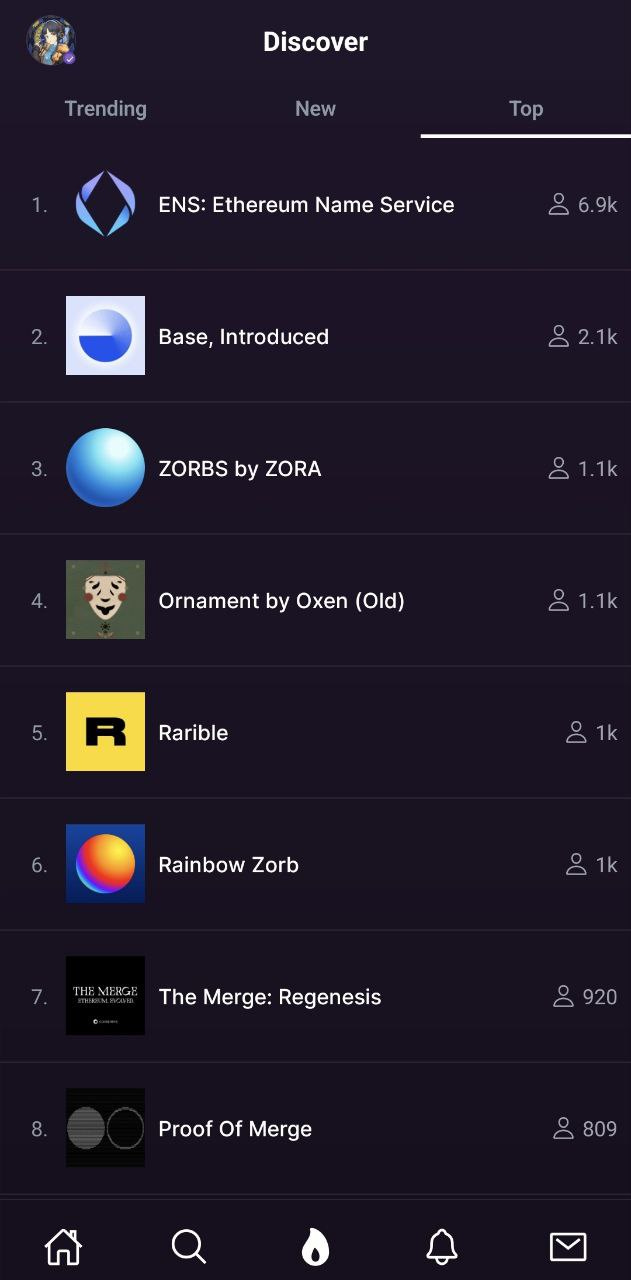Viewport: 631px width, 1280px height.
Task: Tap the 6.9k members count for ENS
Action: point(584,205)
